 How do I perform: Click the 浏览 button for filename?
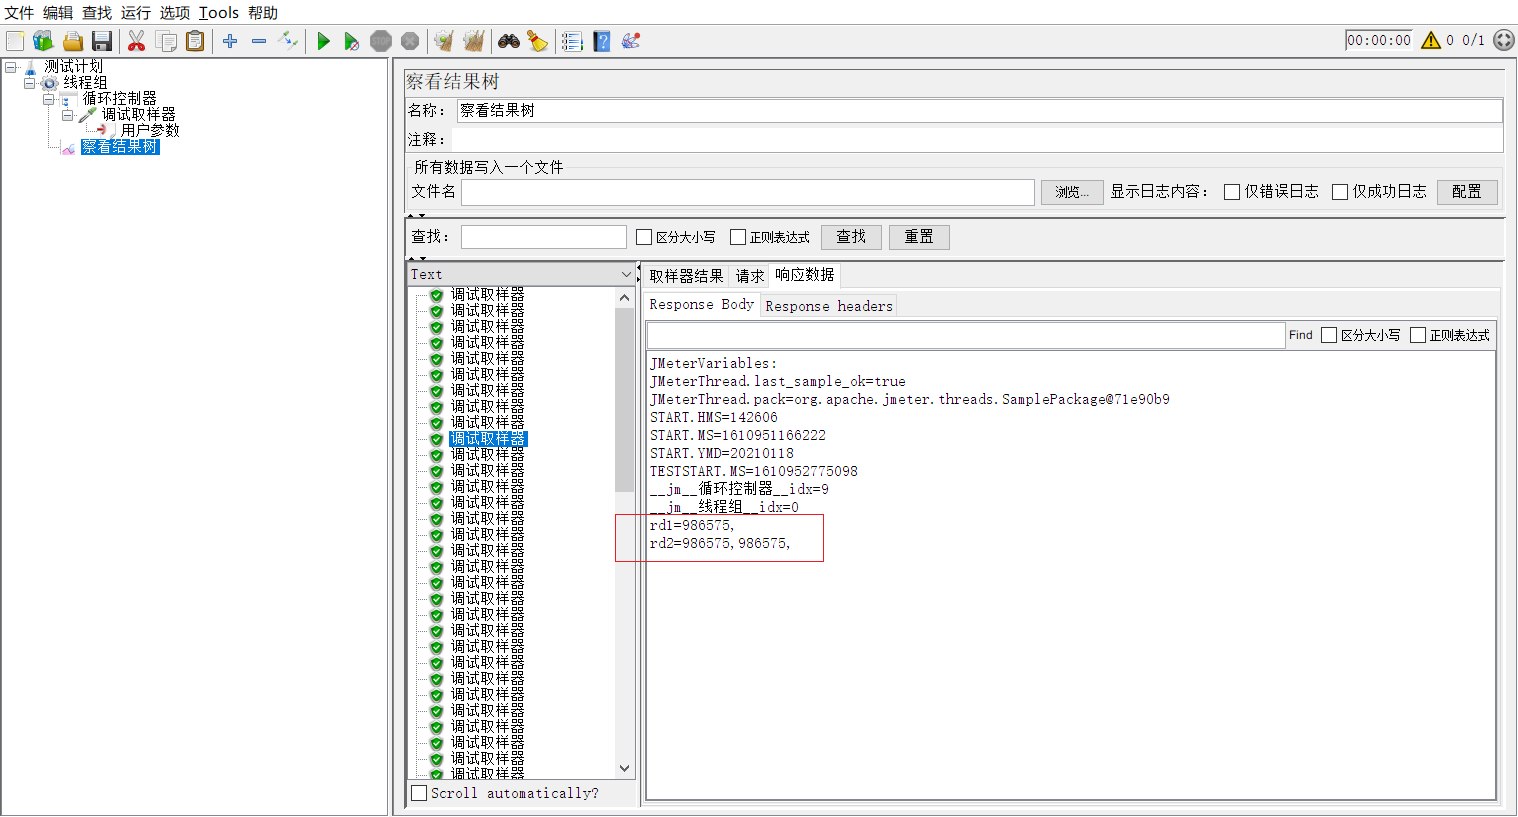pyautogui.click(x=1071, y=191)
